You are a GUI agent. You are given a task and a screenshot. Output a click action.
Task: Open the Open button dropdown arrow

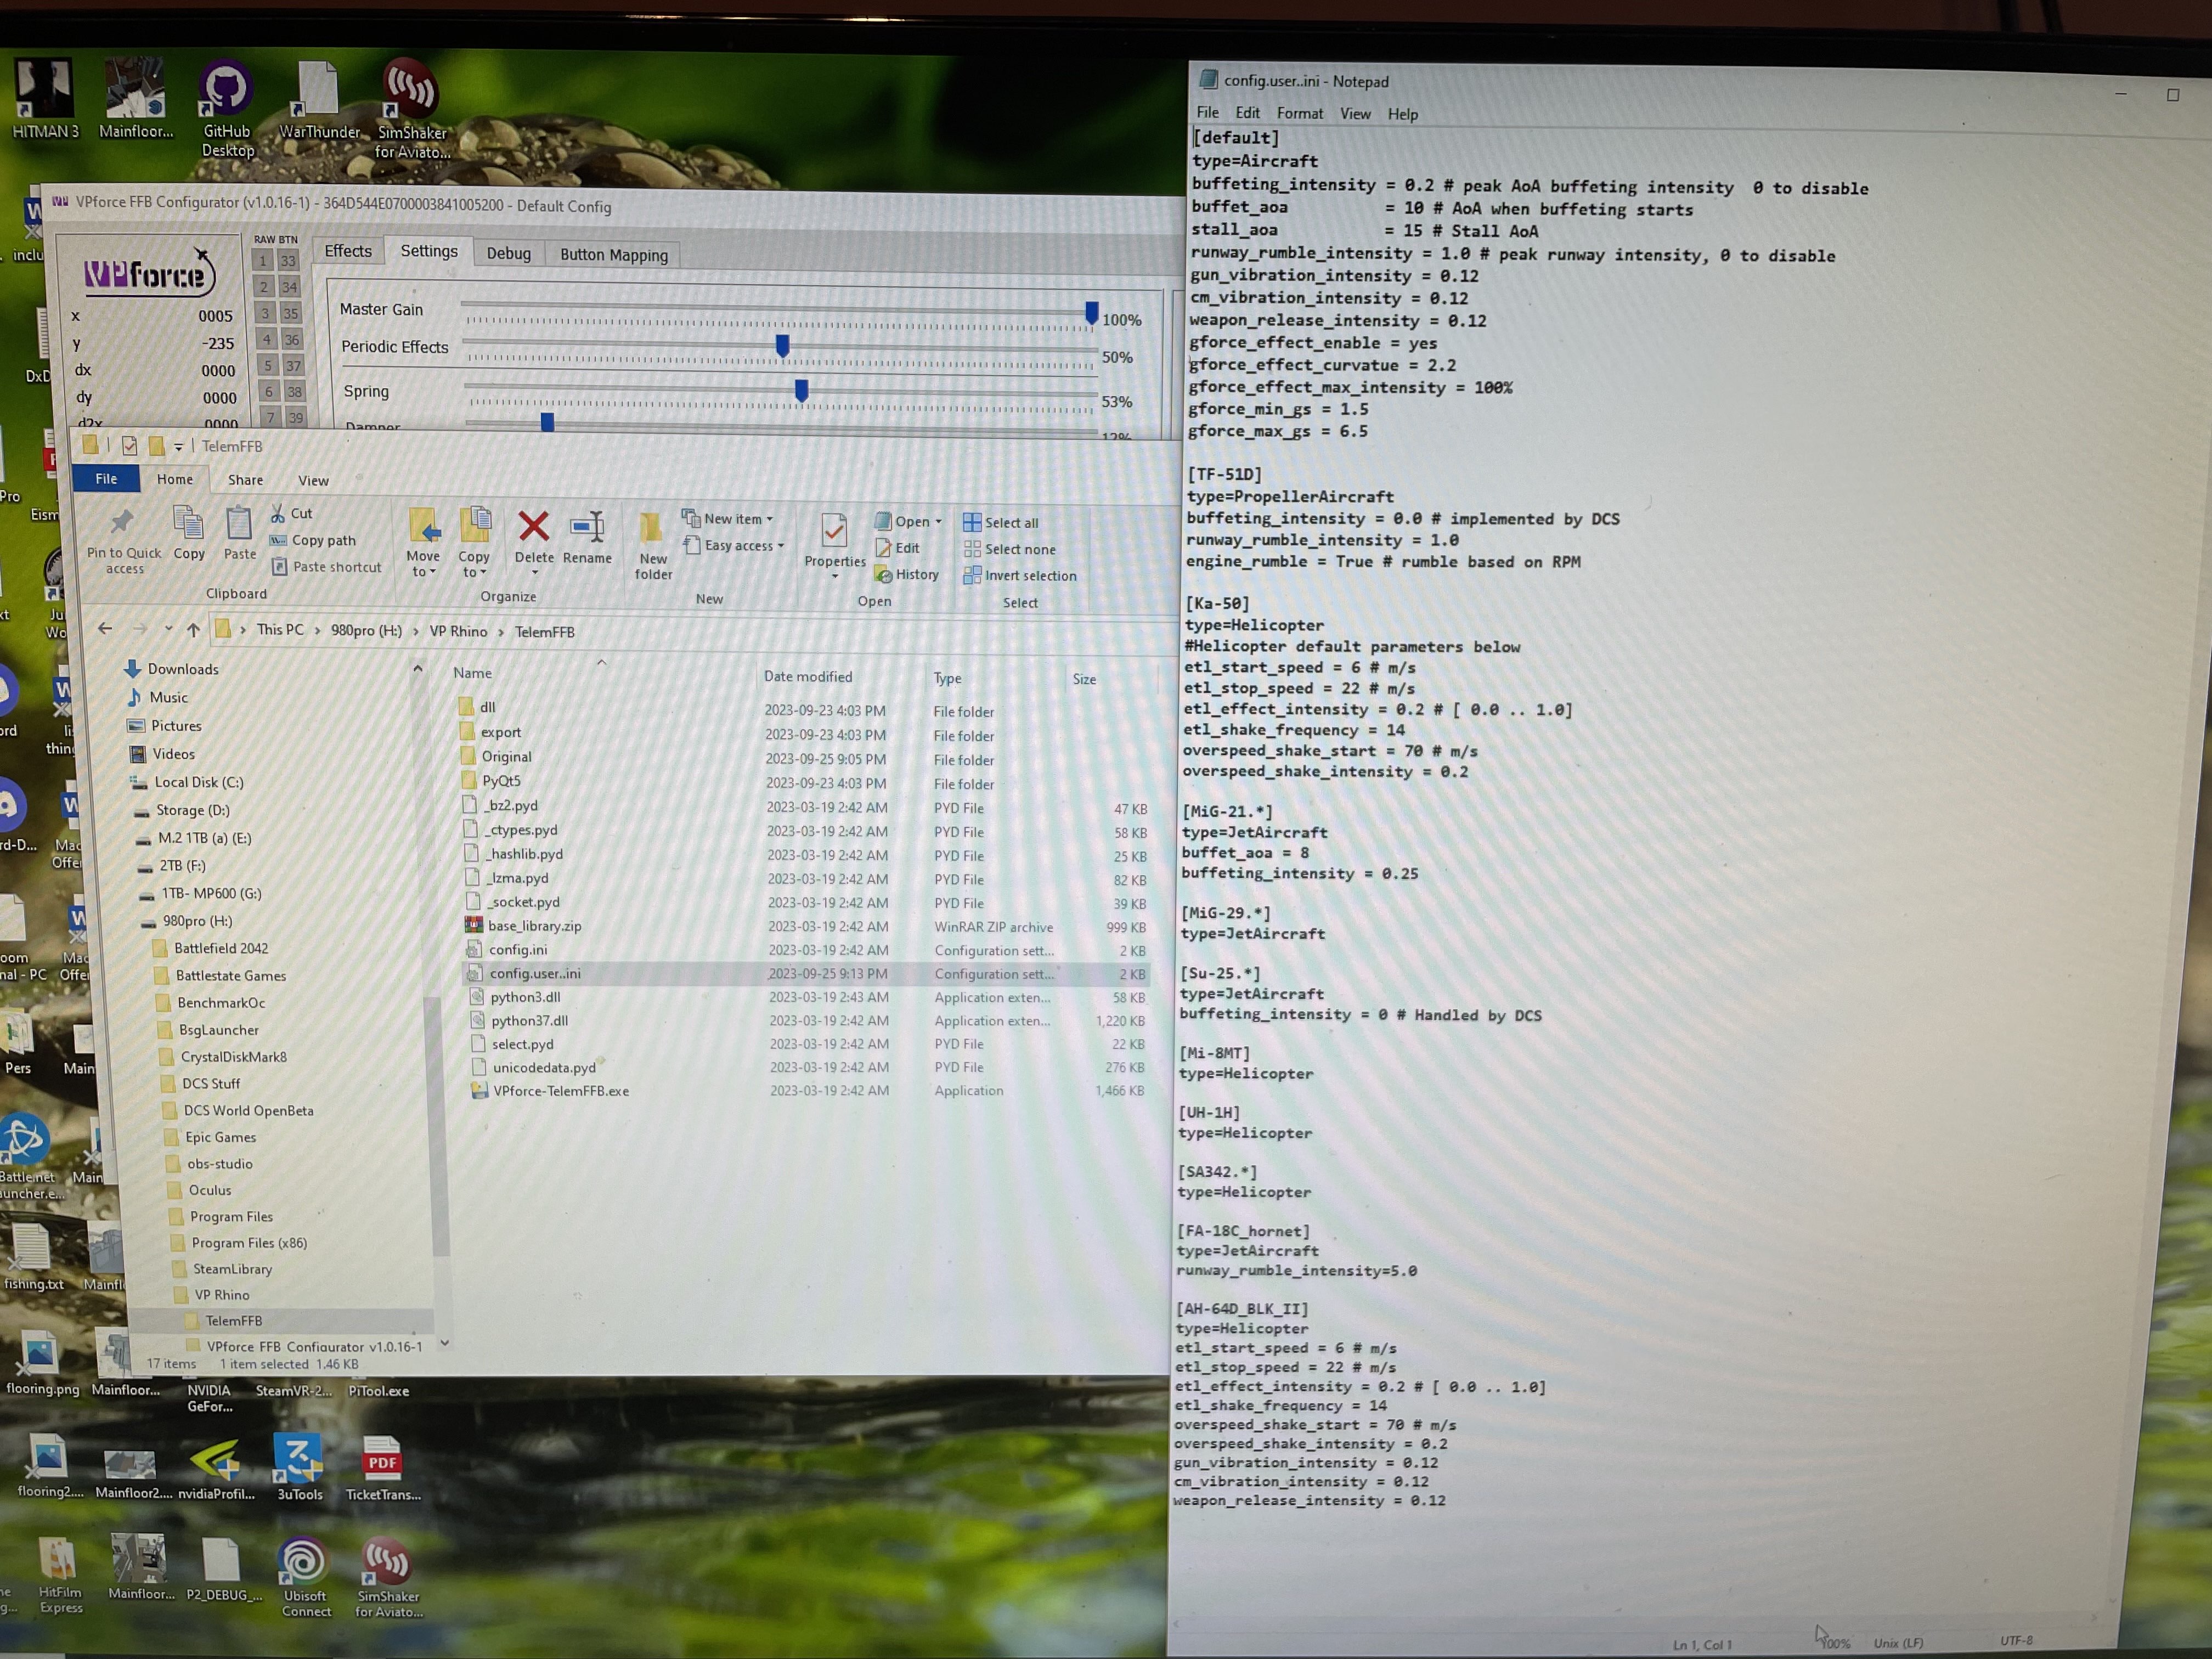pos(938,521)
